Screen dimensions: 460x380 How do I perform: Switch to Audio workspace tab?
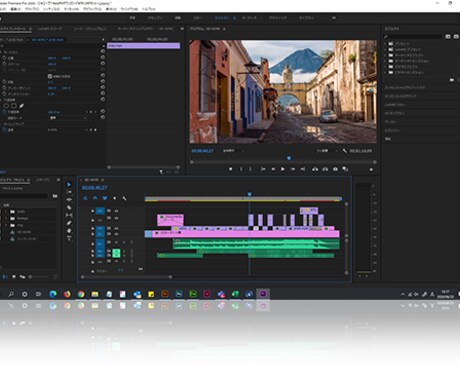tap(249, 18)
